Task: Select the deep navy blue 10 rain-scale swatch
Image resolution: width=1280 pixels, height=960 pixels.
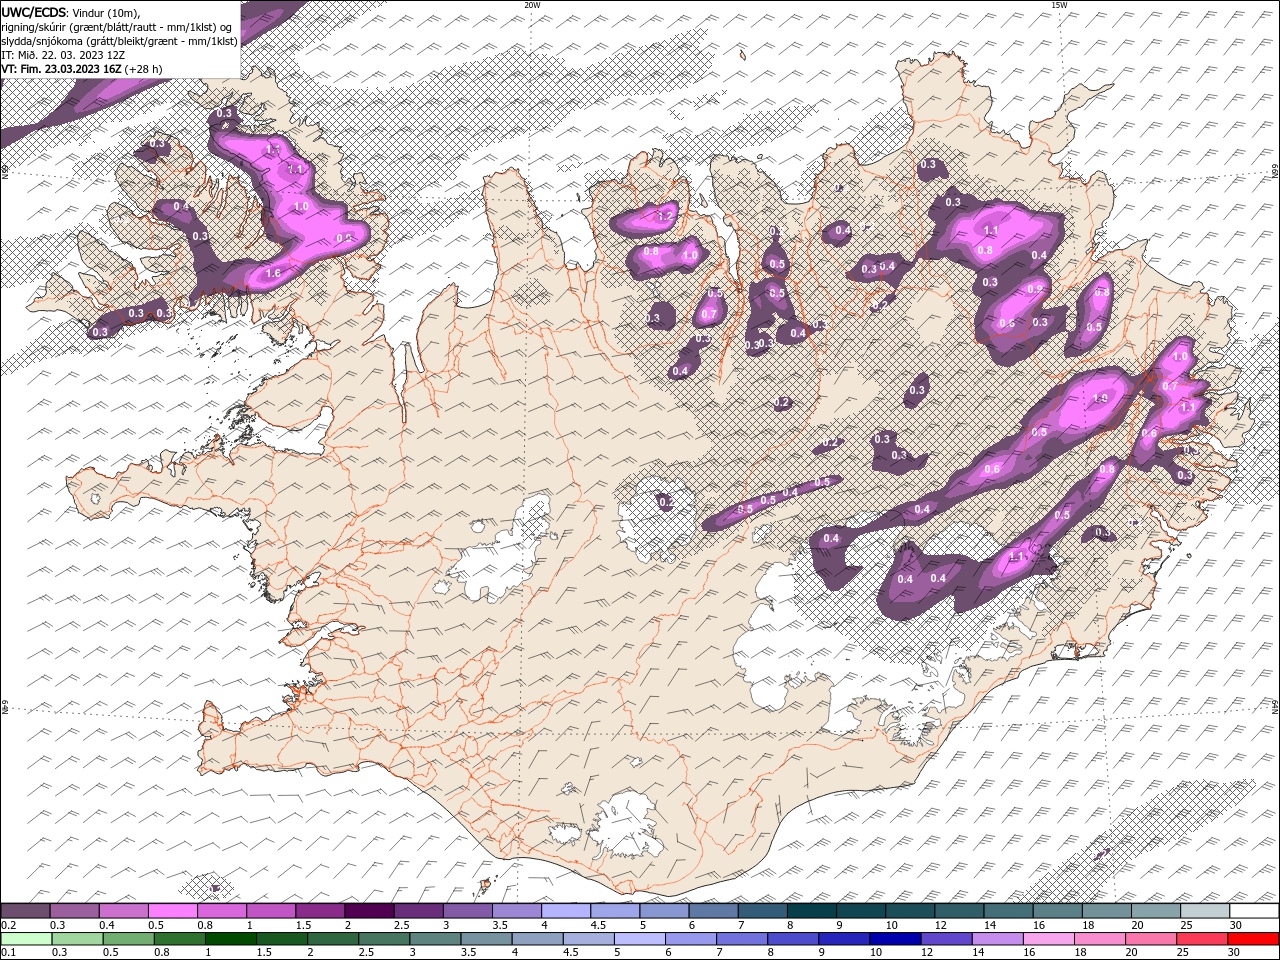Action: 895,939
